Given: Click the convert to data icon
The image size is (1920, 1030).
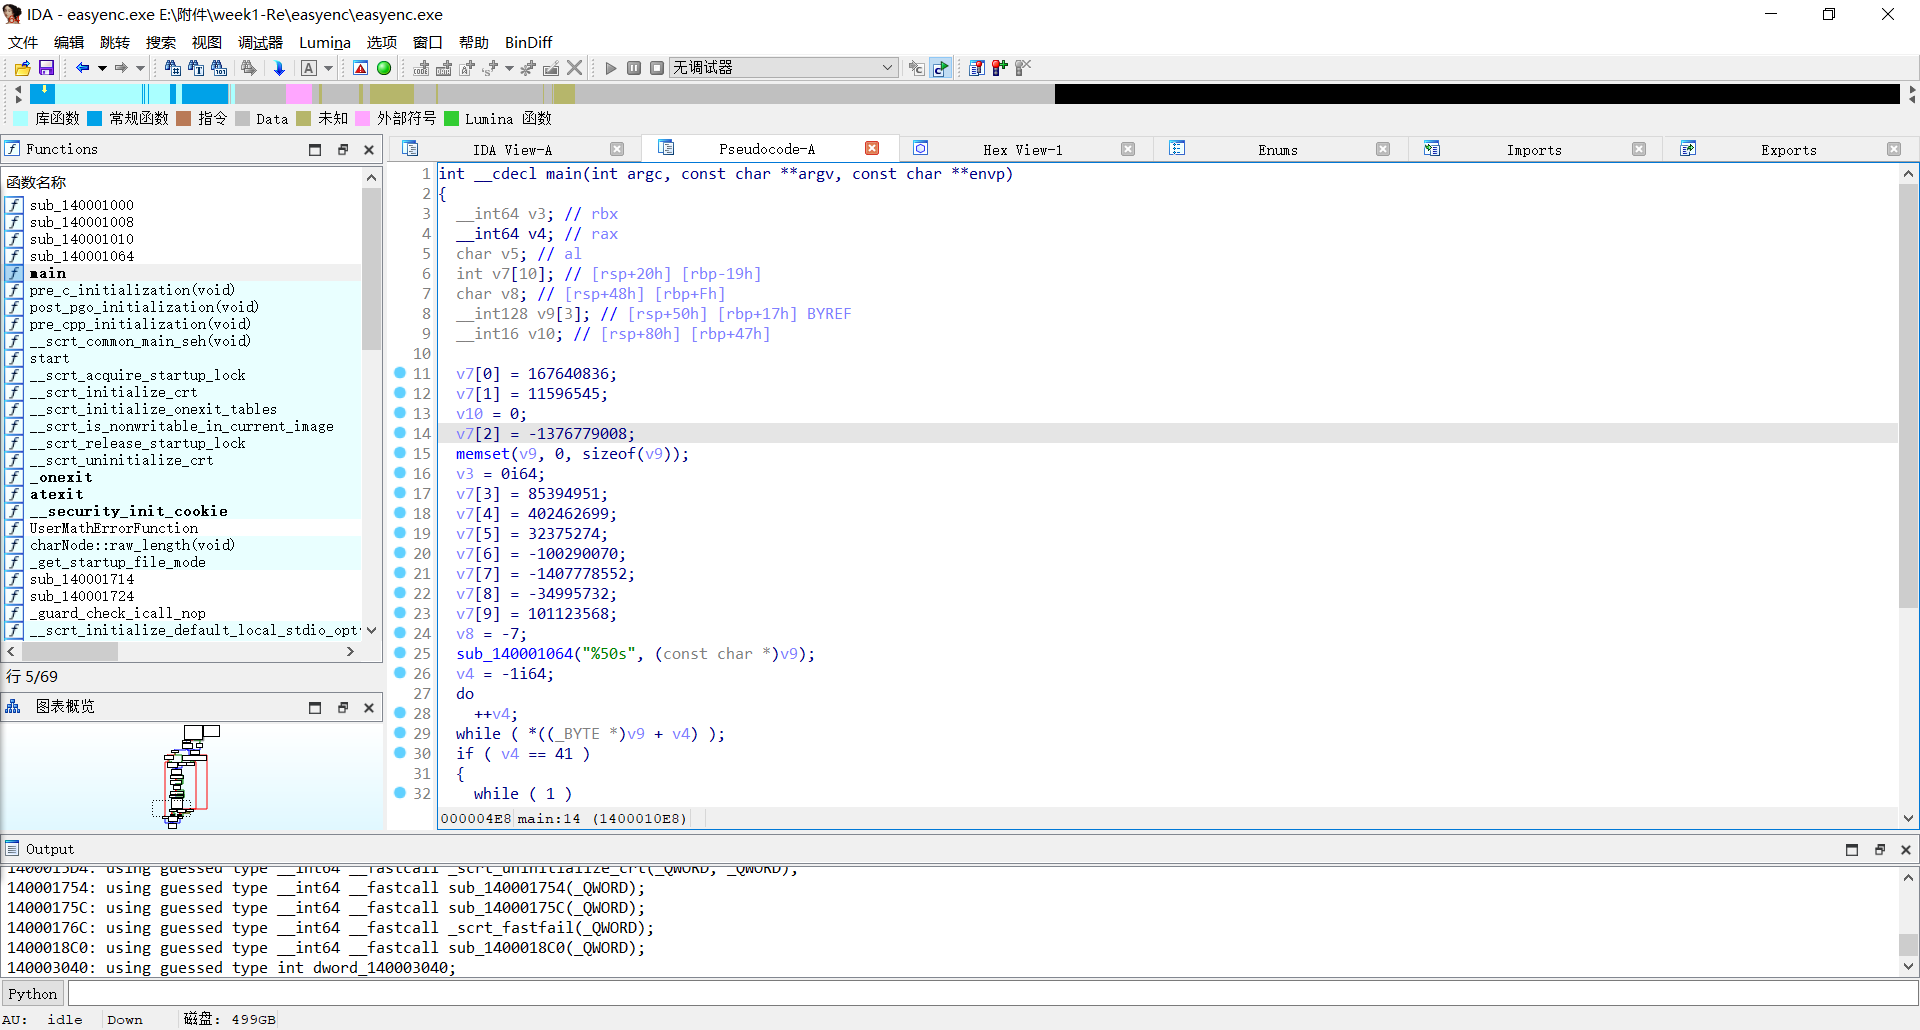Looking at the screenshot, I should point(444,68).
